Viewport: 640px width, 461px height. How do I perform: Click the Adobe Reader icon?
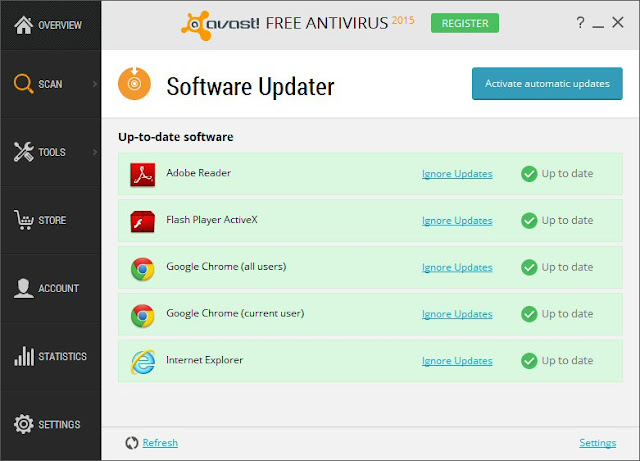[x=142, y=174]
